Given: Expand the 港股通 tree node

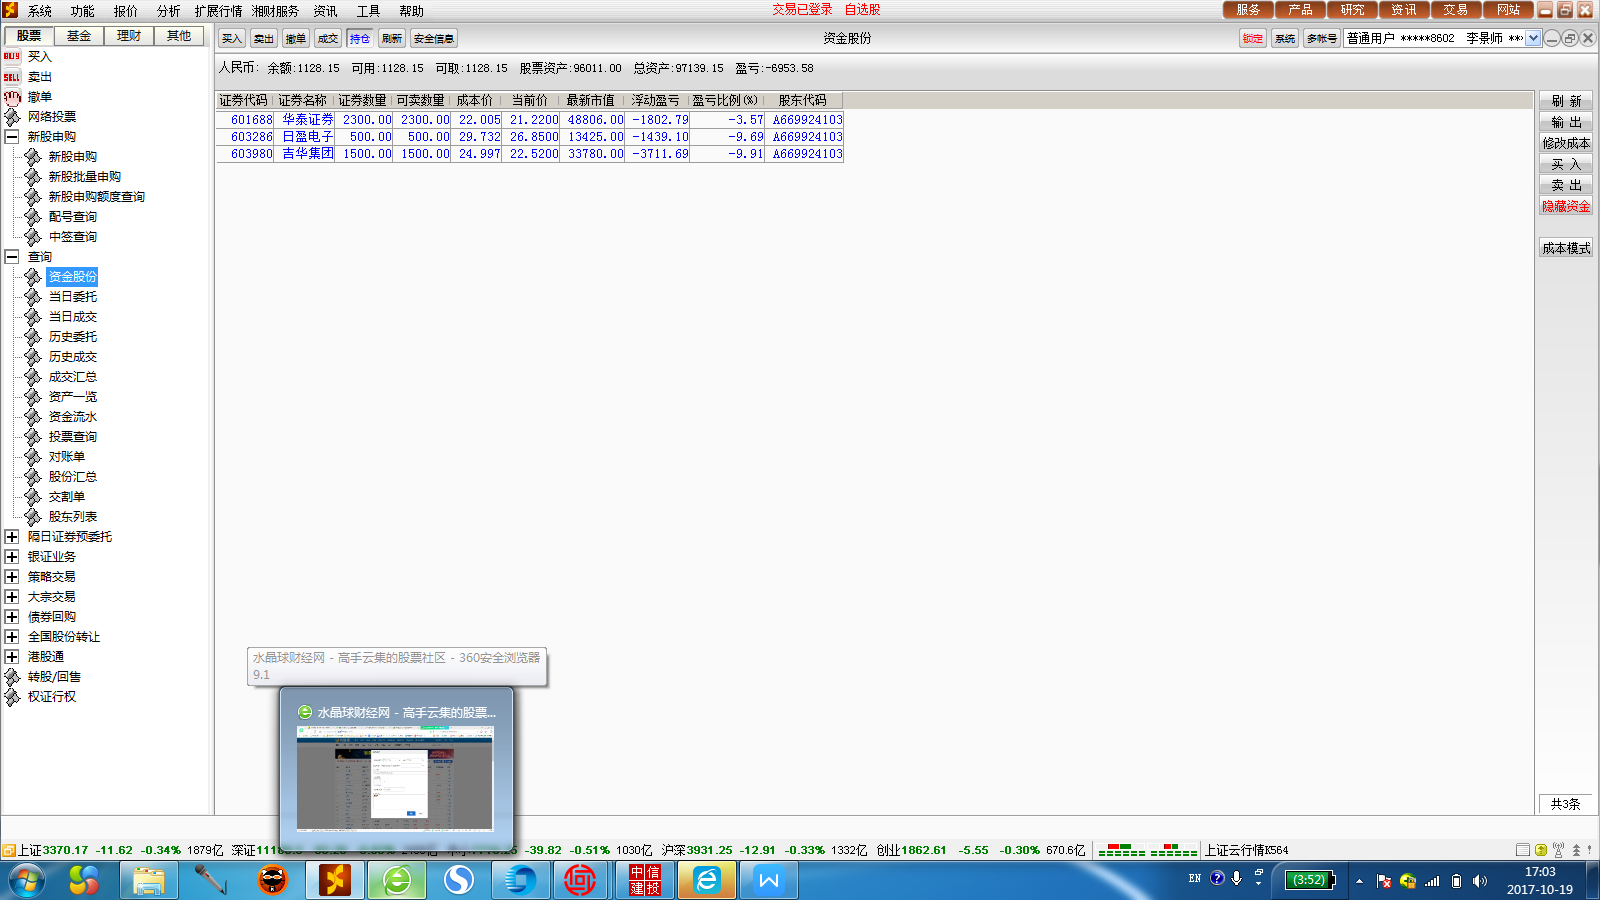Looking at the screenshot, I should (12, 657).
